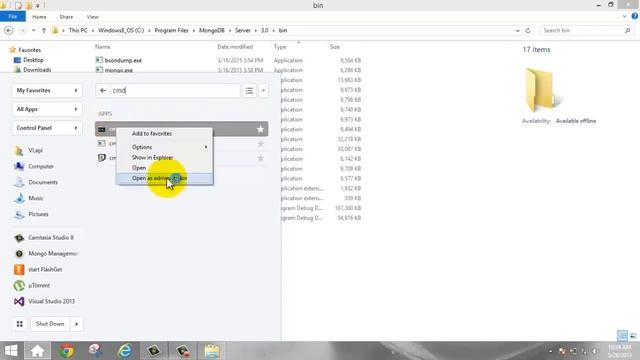Select Open as administrator in context menu

[x=164, y=178]
